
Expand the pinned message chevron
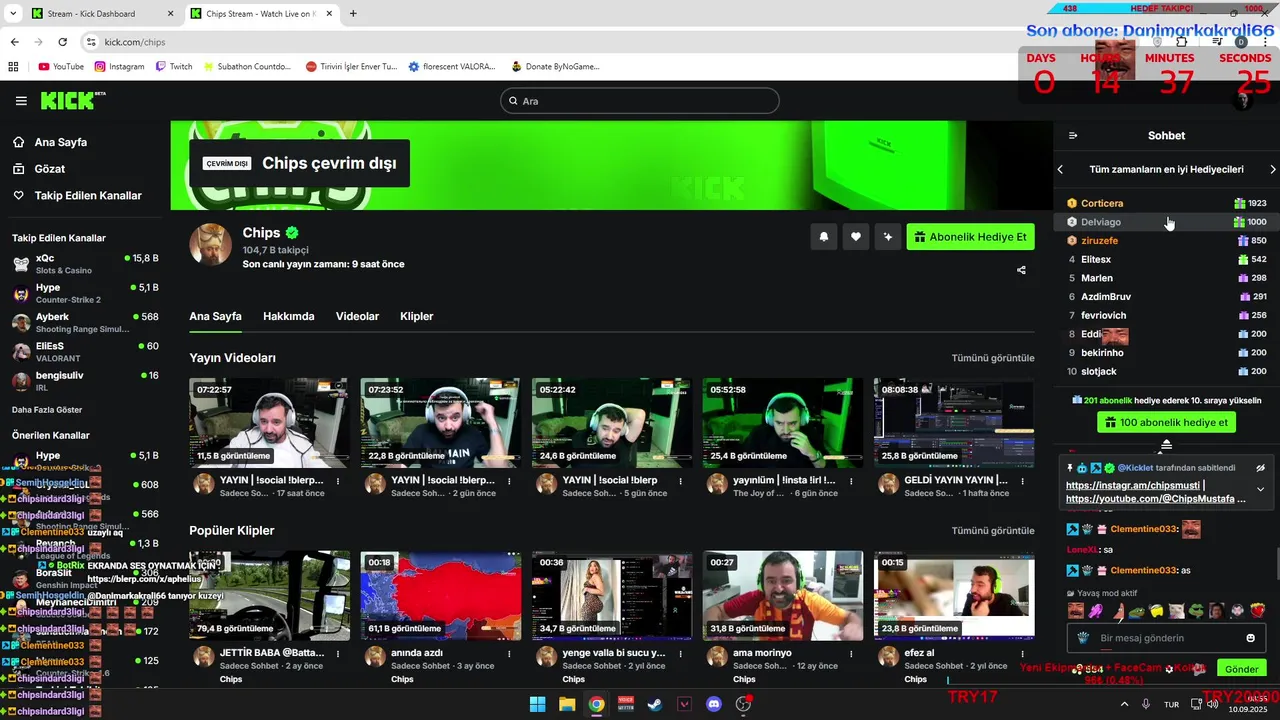1260,490
